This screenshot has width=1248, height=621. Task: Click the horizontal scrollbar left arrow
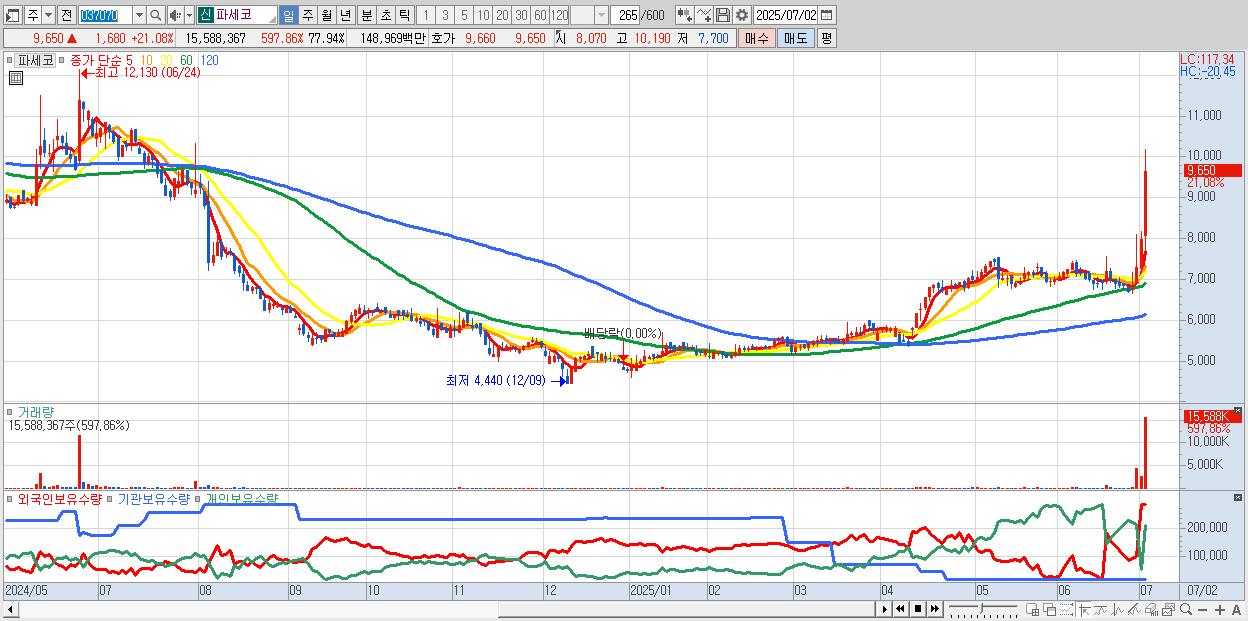10,609
